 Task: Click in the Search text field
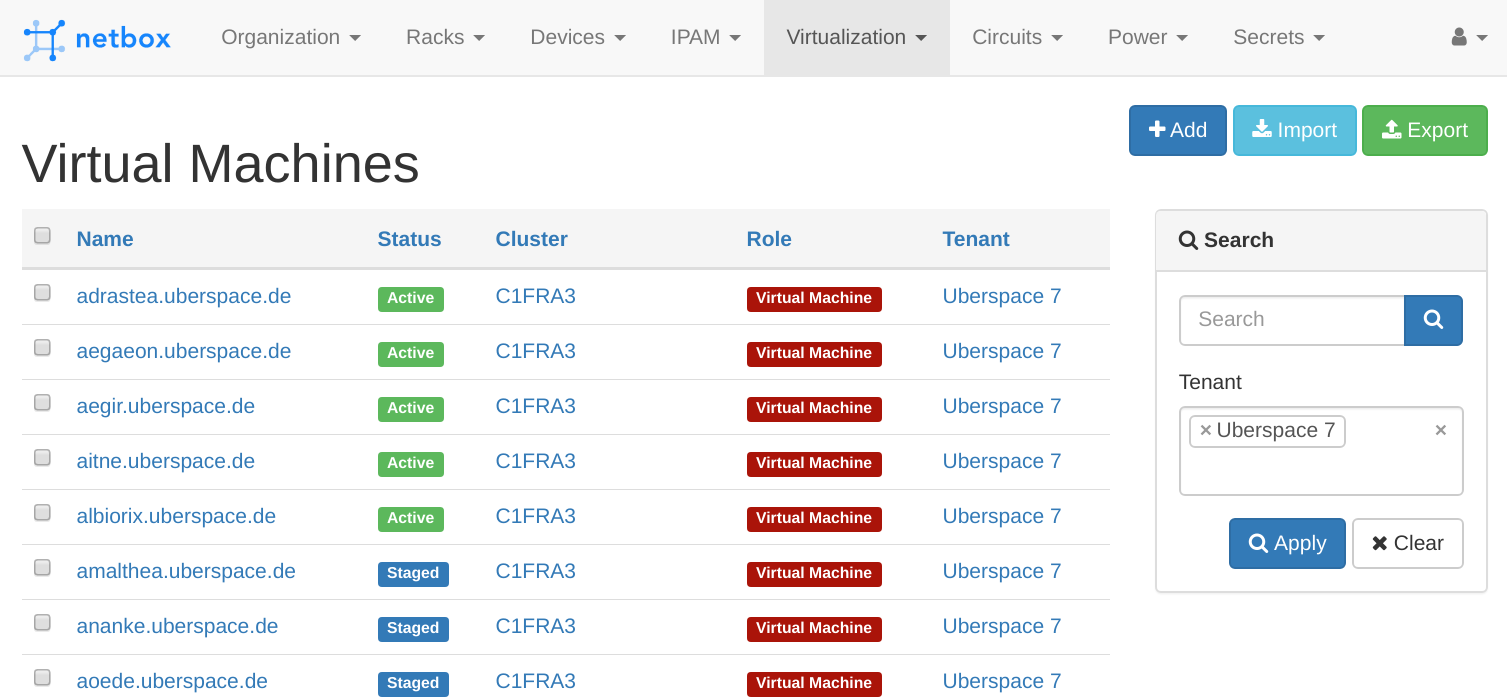(1292, 320)
